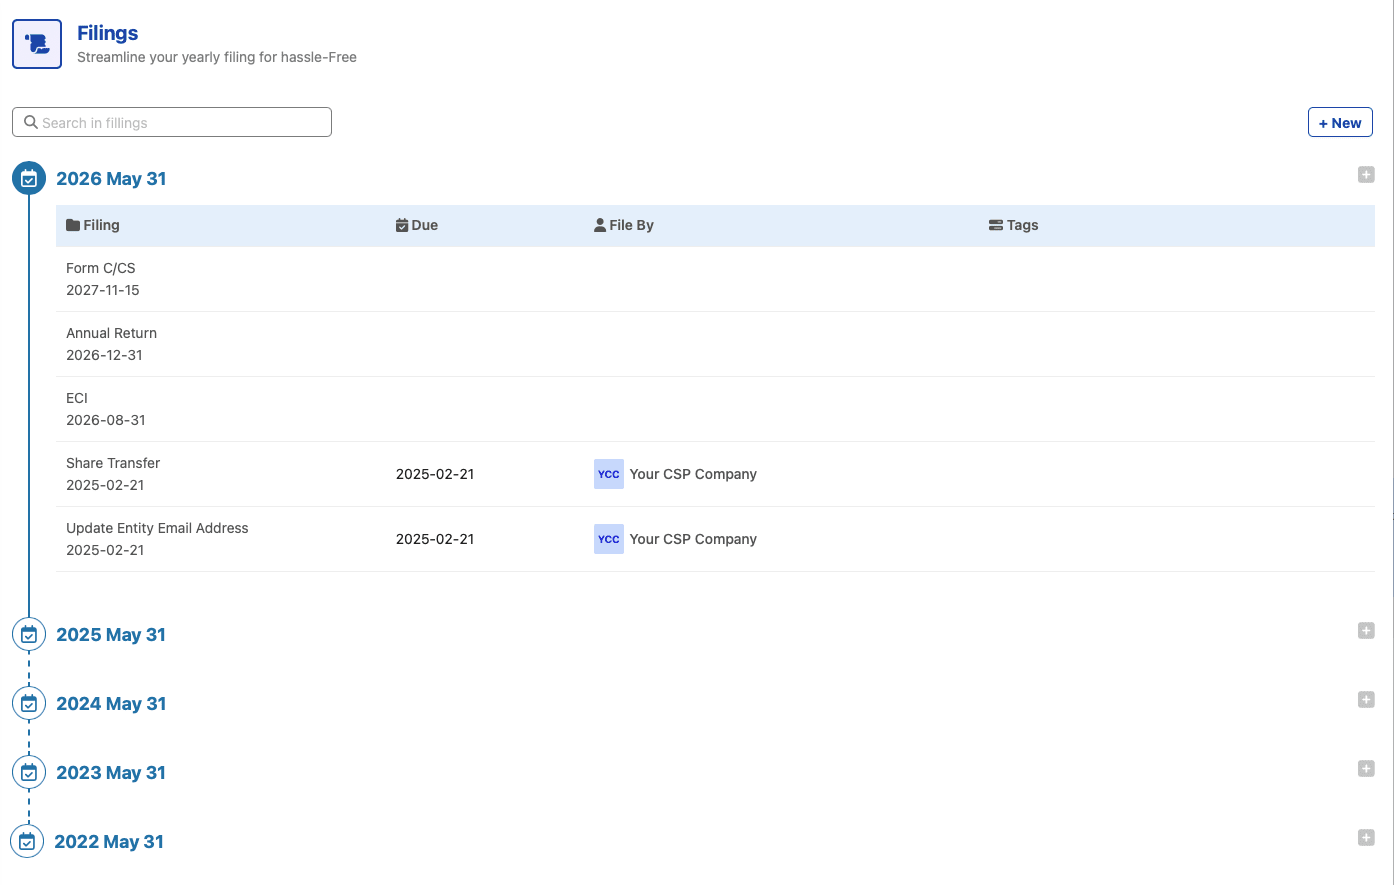Click the + New button
The height and width of the screenshot is (885, 1394).
[x=1340, y=123]
